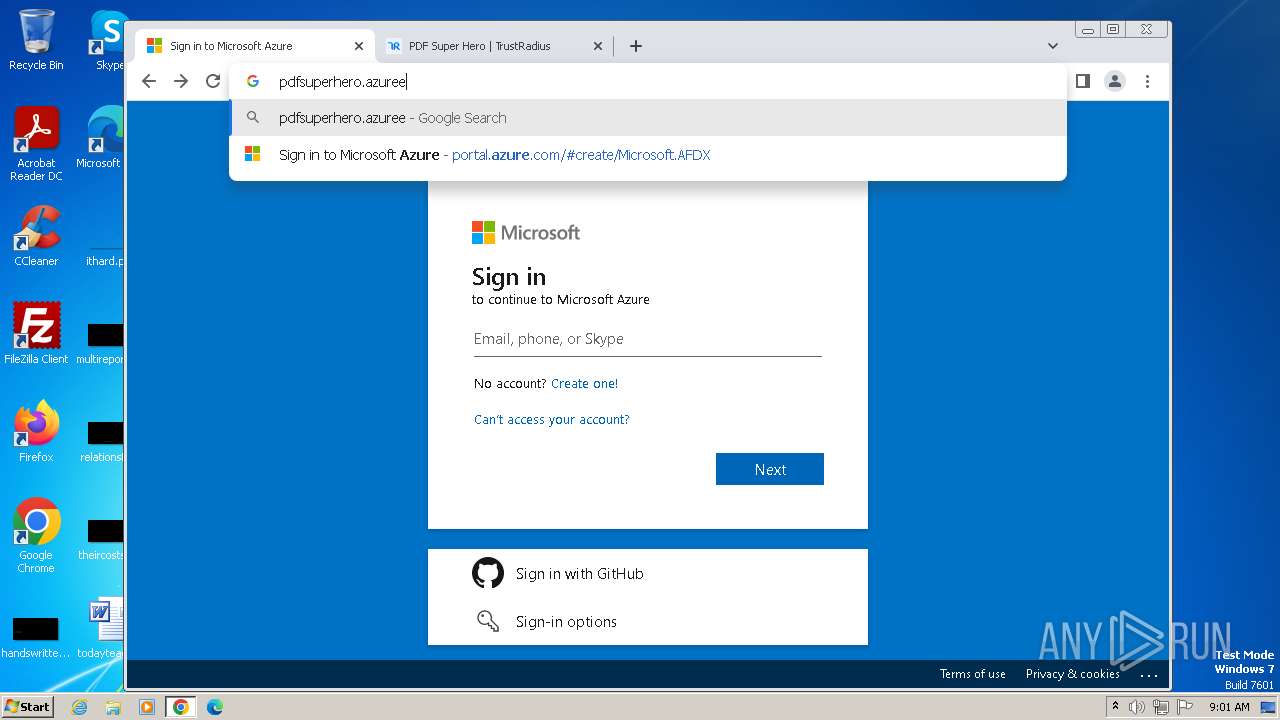Close the PDF Super Hero TrustRadius tab
The image size is (1280, 720).
coord(598,46)
